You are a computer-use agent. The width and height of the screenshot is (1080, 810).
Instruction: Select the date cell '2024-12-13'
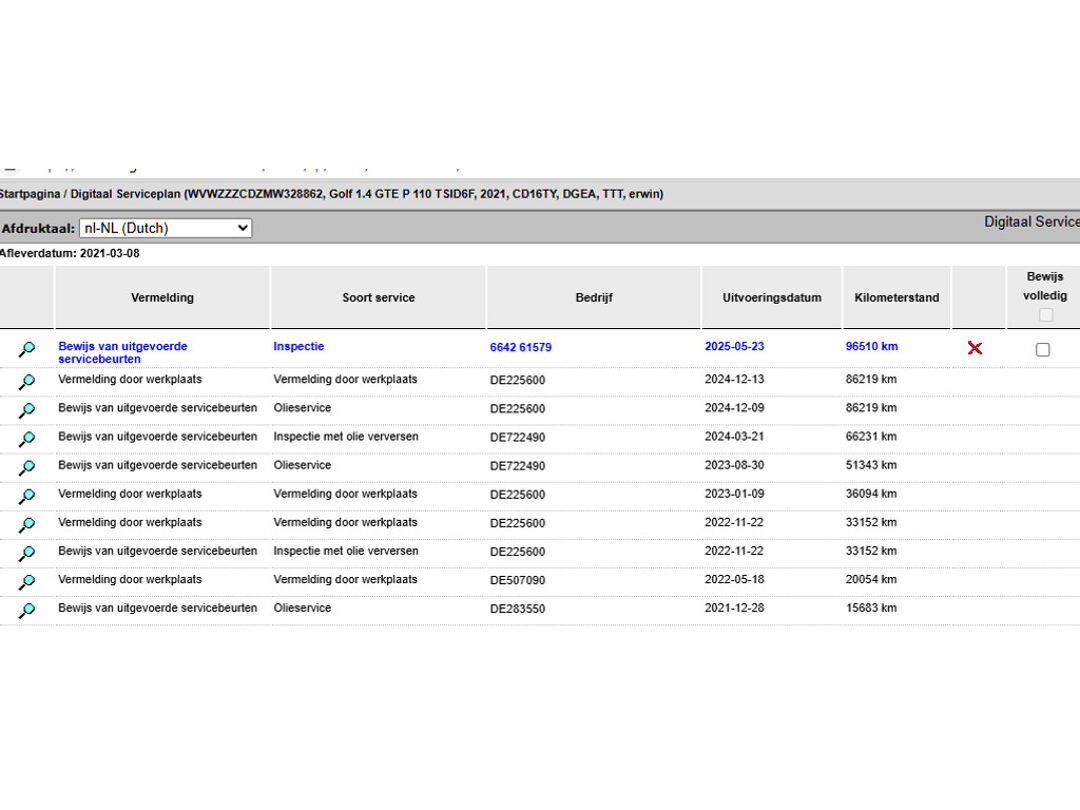tap(734, 380)
